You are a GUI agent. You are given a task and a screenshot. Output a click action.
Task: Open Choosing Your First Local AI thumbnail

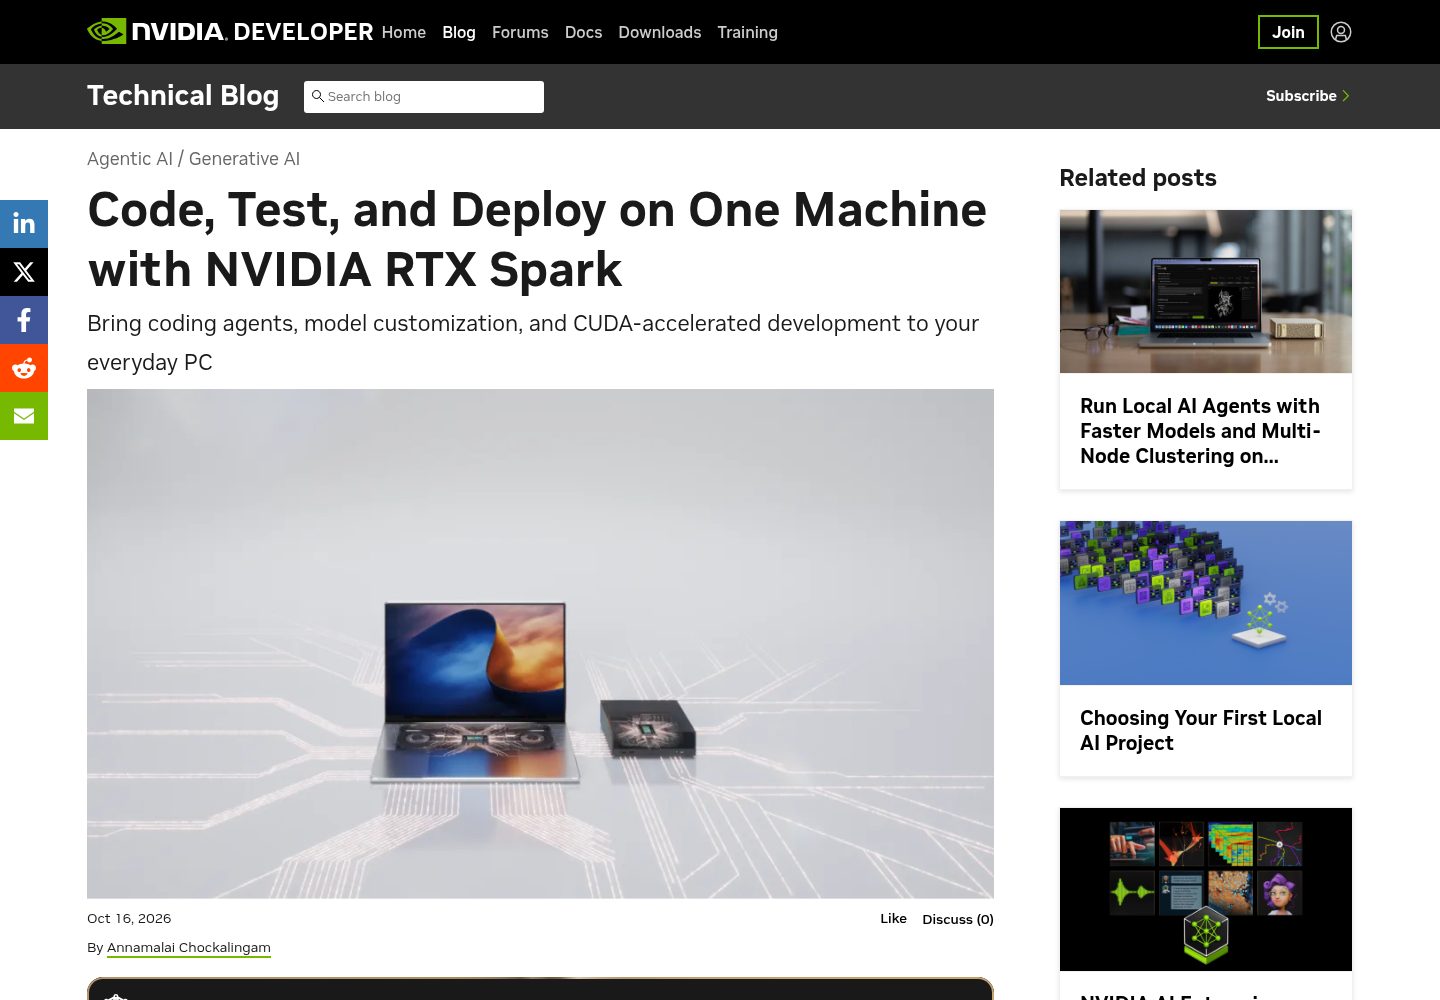[1206, 603]
